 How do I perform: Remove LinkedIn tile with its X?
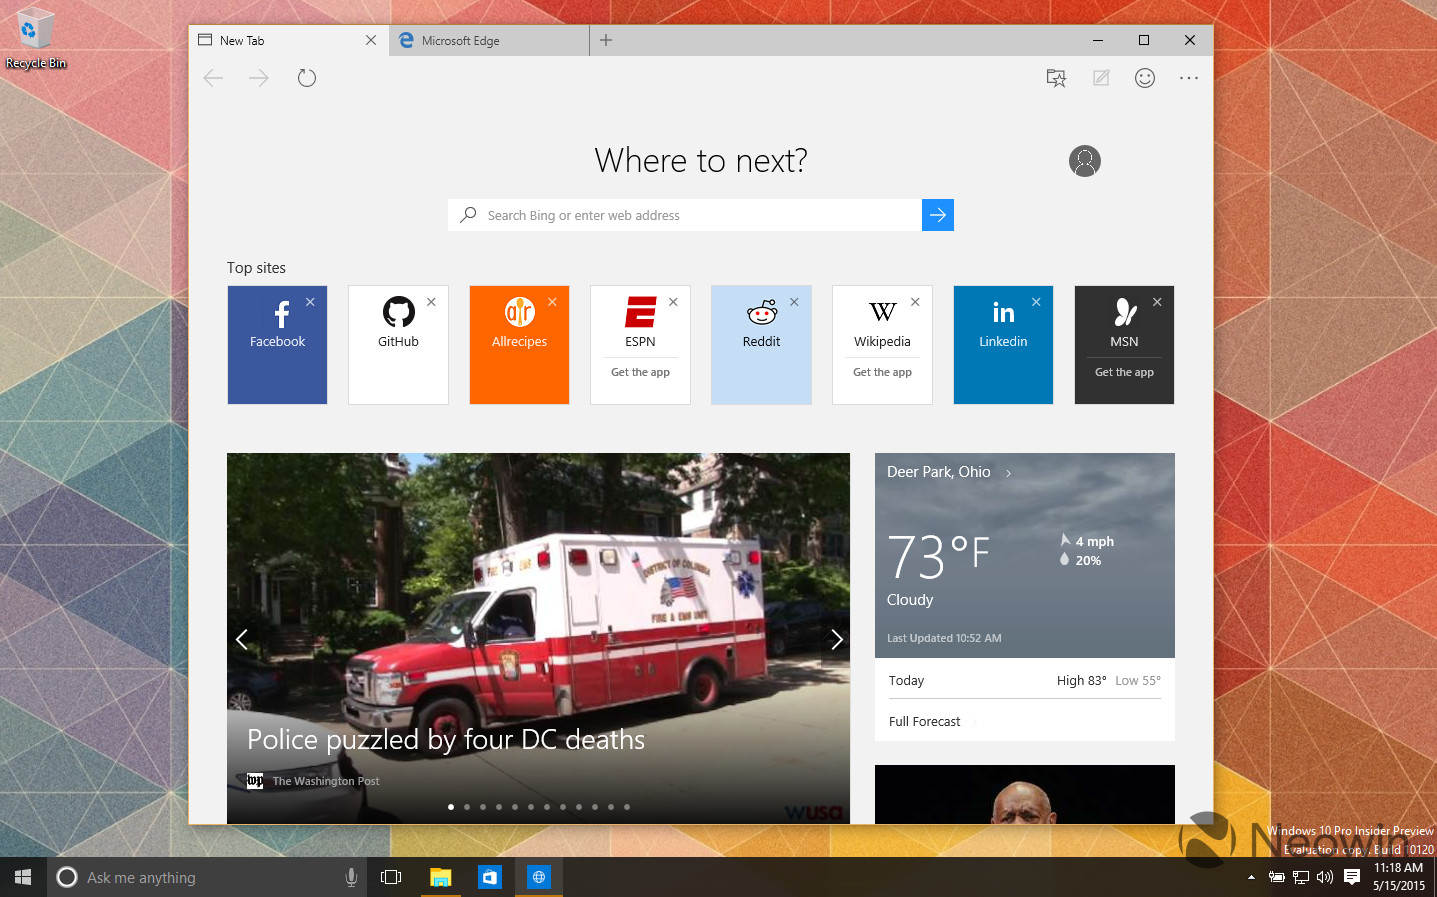(x=1036, y=302)
